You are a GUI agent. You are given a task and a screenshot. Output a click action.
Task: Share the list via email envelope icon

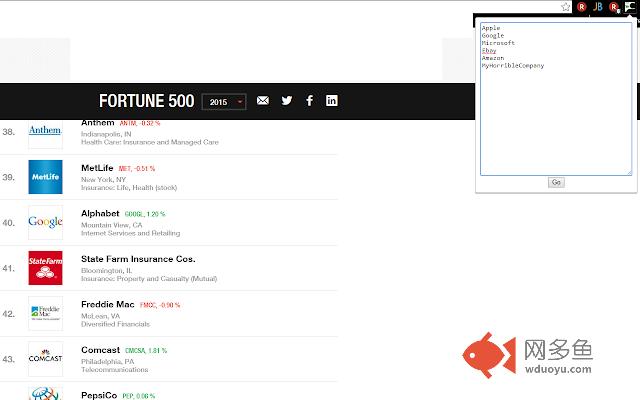click(x=263, y=101)
